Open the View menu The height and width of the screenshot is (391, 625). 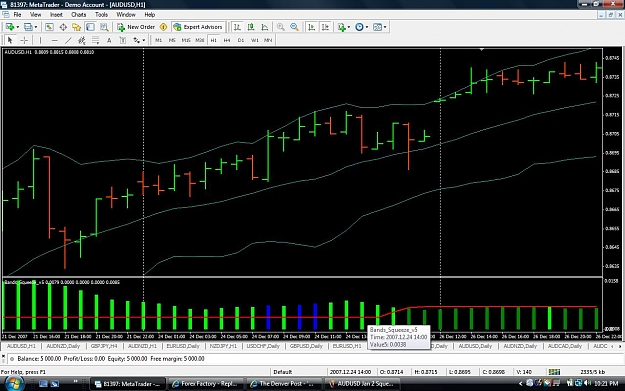[35, 14]
